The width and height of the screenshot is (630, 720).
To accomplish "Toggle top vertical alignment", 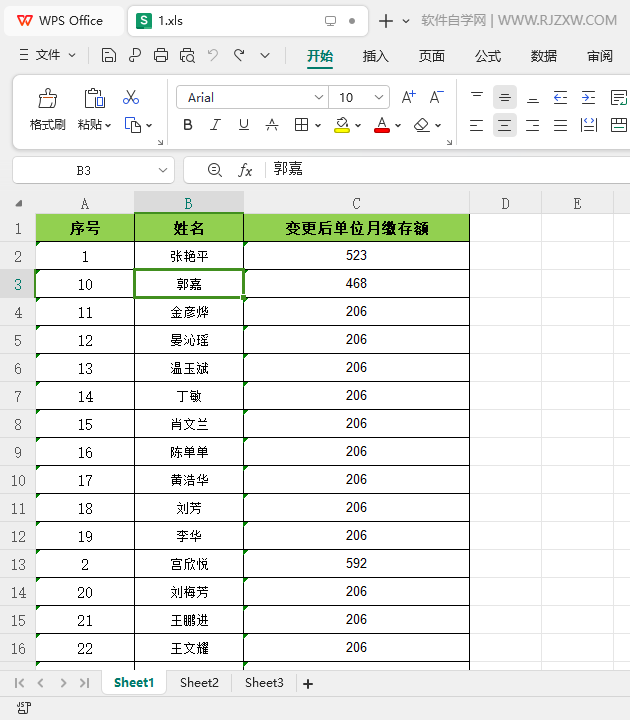I will click(477, 97).
